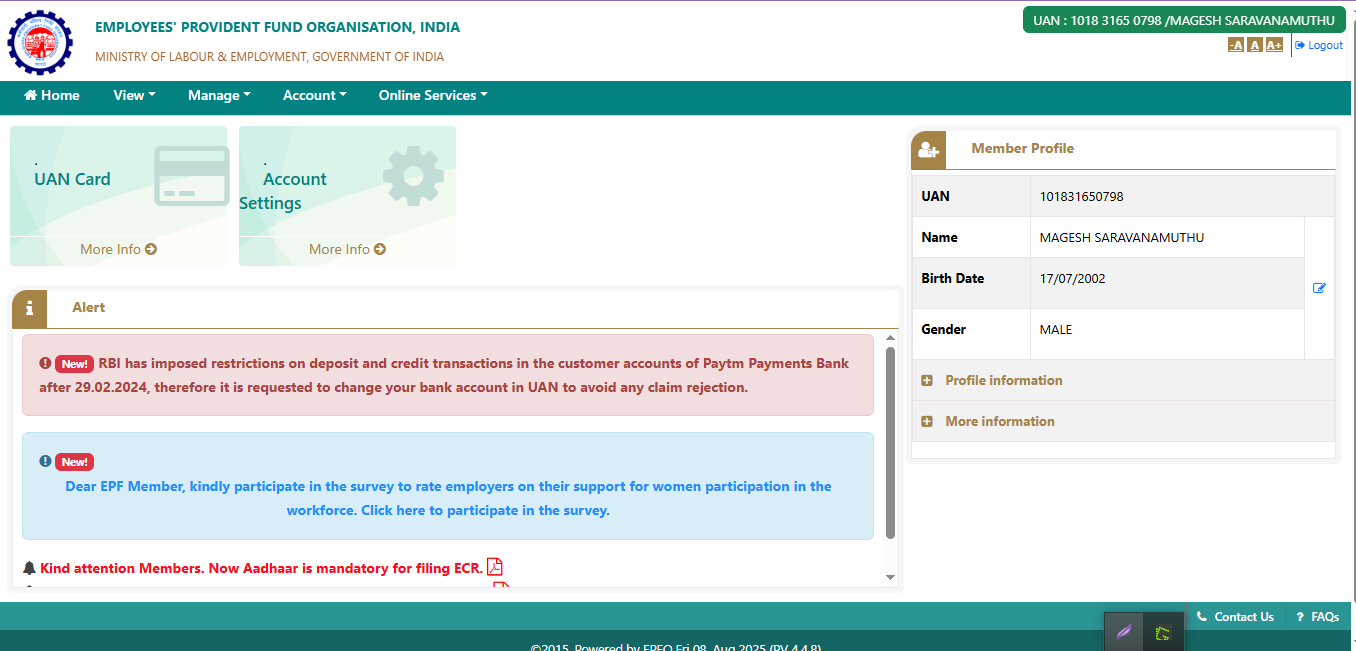Click the question mark icon beside FAQs
The image size is (1356, 651).
click(1300, 617)
